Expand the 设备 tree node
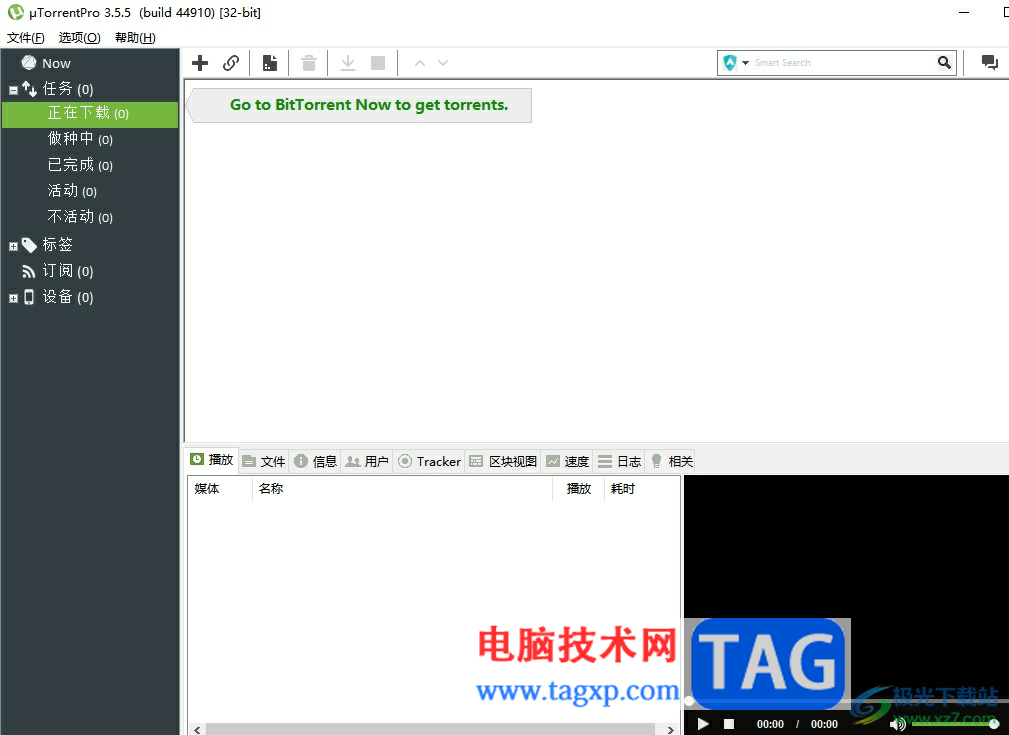The height and width of the screenshot is (735, 1009). point(13,298)
